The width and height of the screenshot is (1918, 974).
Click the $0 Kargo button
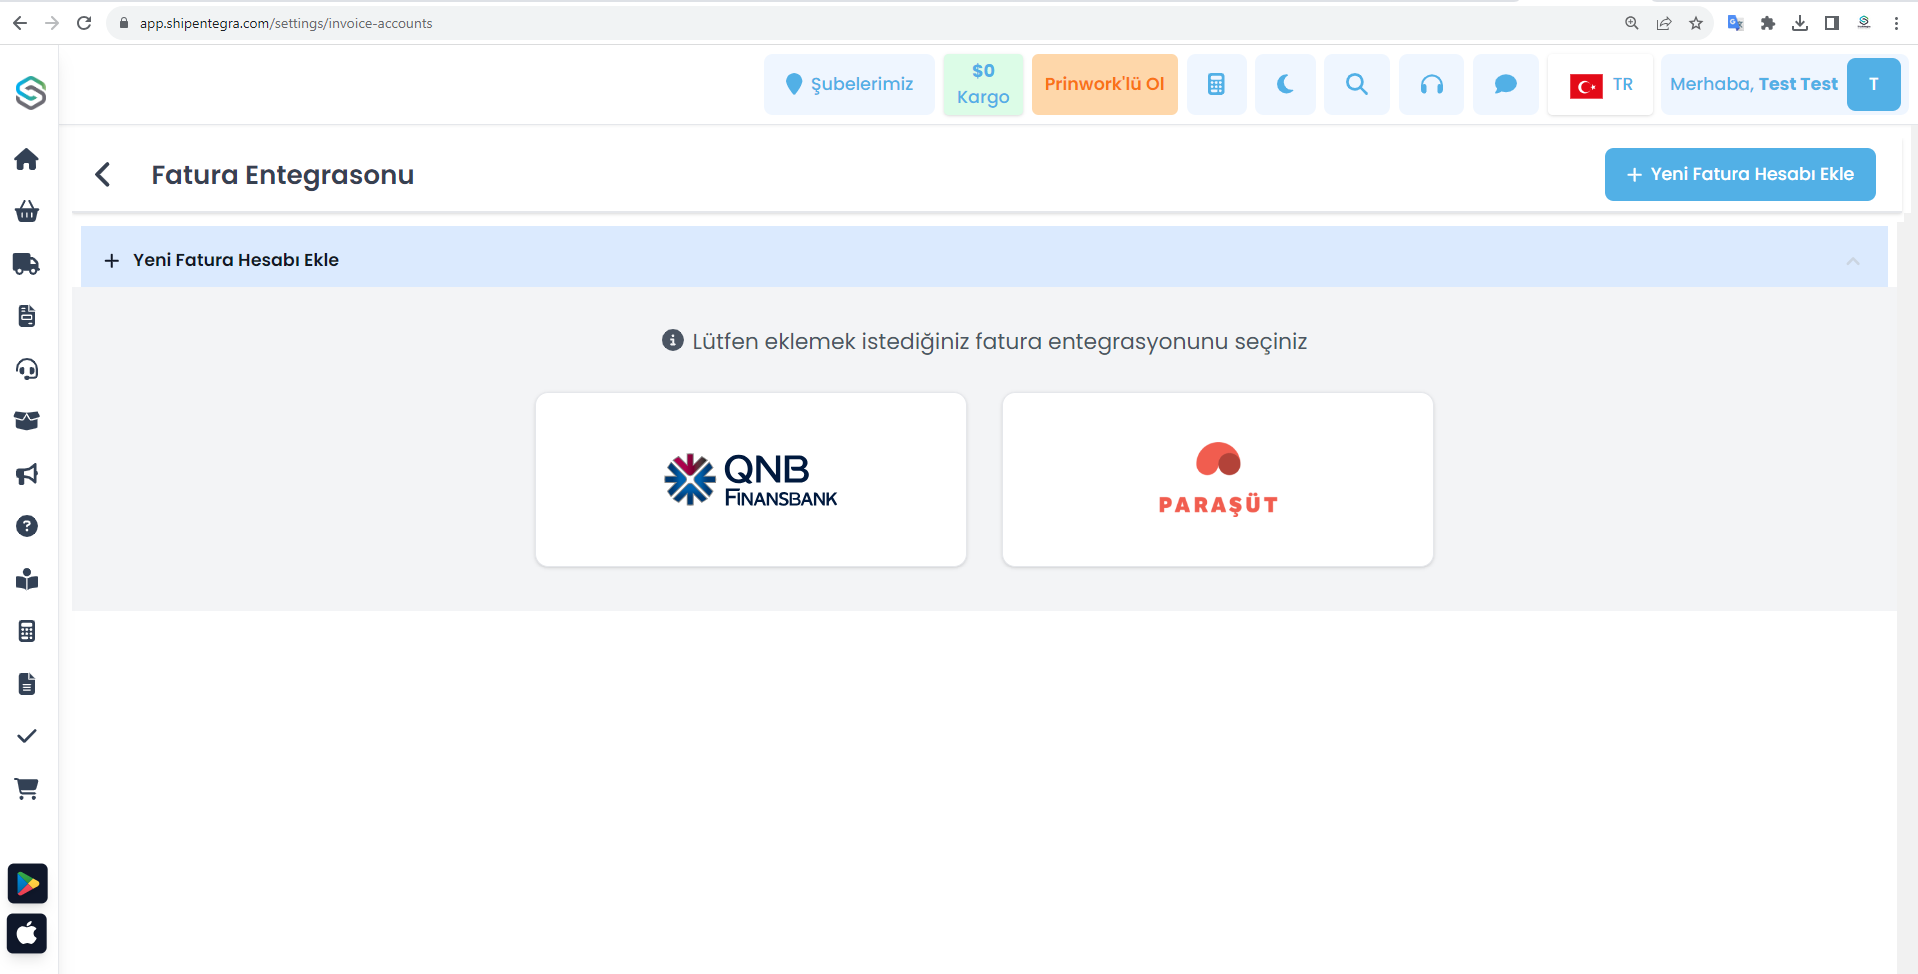tap(983, 84)
